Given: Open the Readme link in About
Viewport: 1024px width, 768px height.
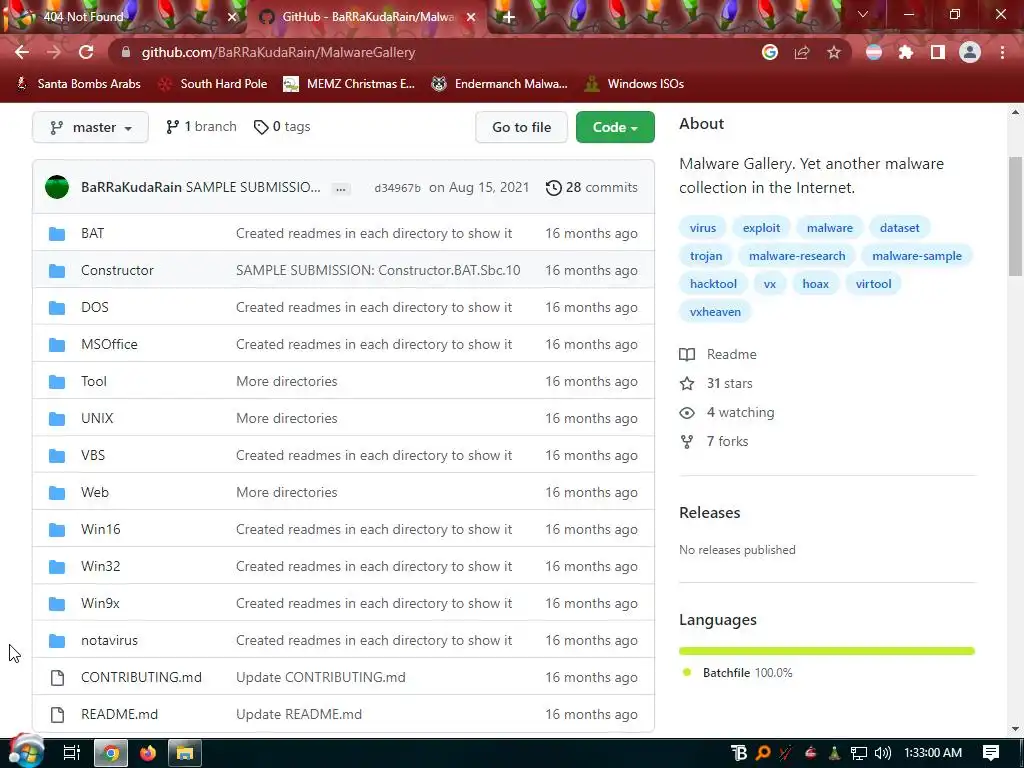Looking at the screenshot, I should (718, 355).
